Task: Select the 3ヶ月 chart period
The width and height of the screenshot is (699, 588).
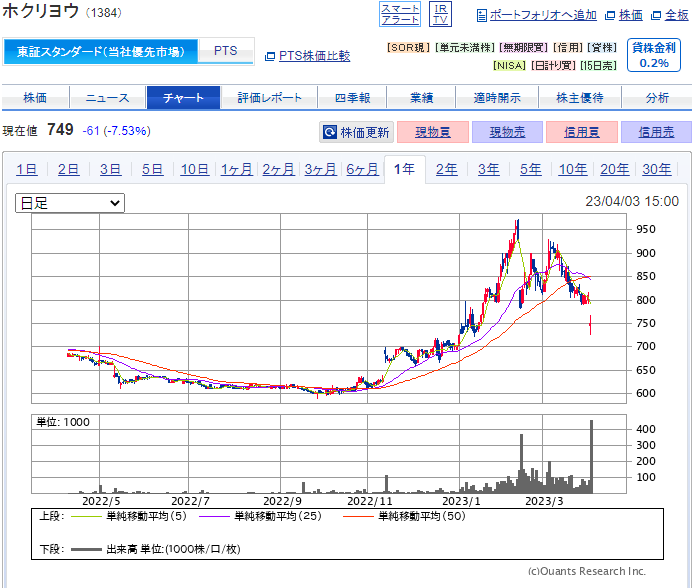Action: click(x=320, y=169)
